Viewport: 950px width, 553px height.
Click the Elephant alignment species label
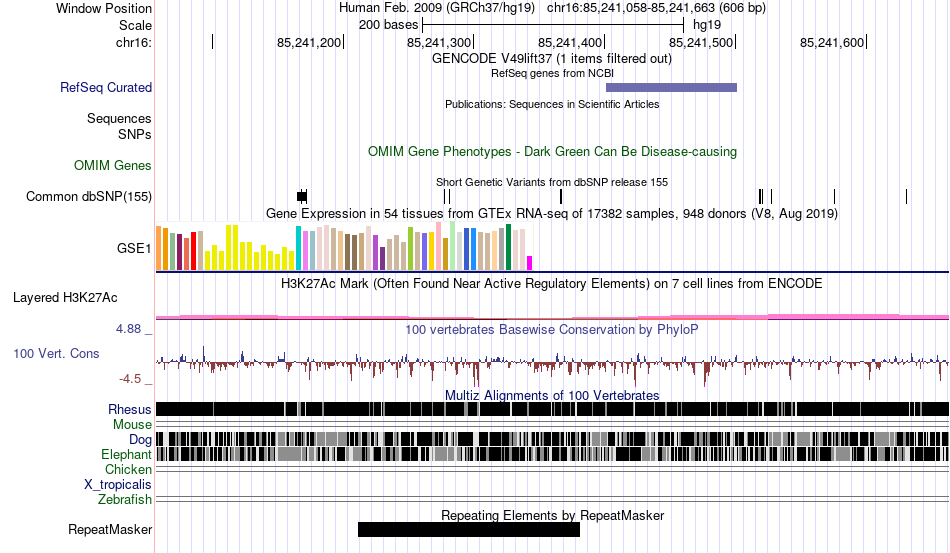(126, 454)
